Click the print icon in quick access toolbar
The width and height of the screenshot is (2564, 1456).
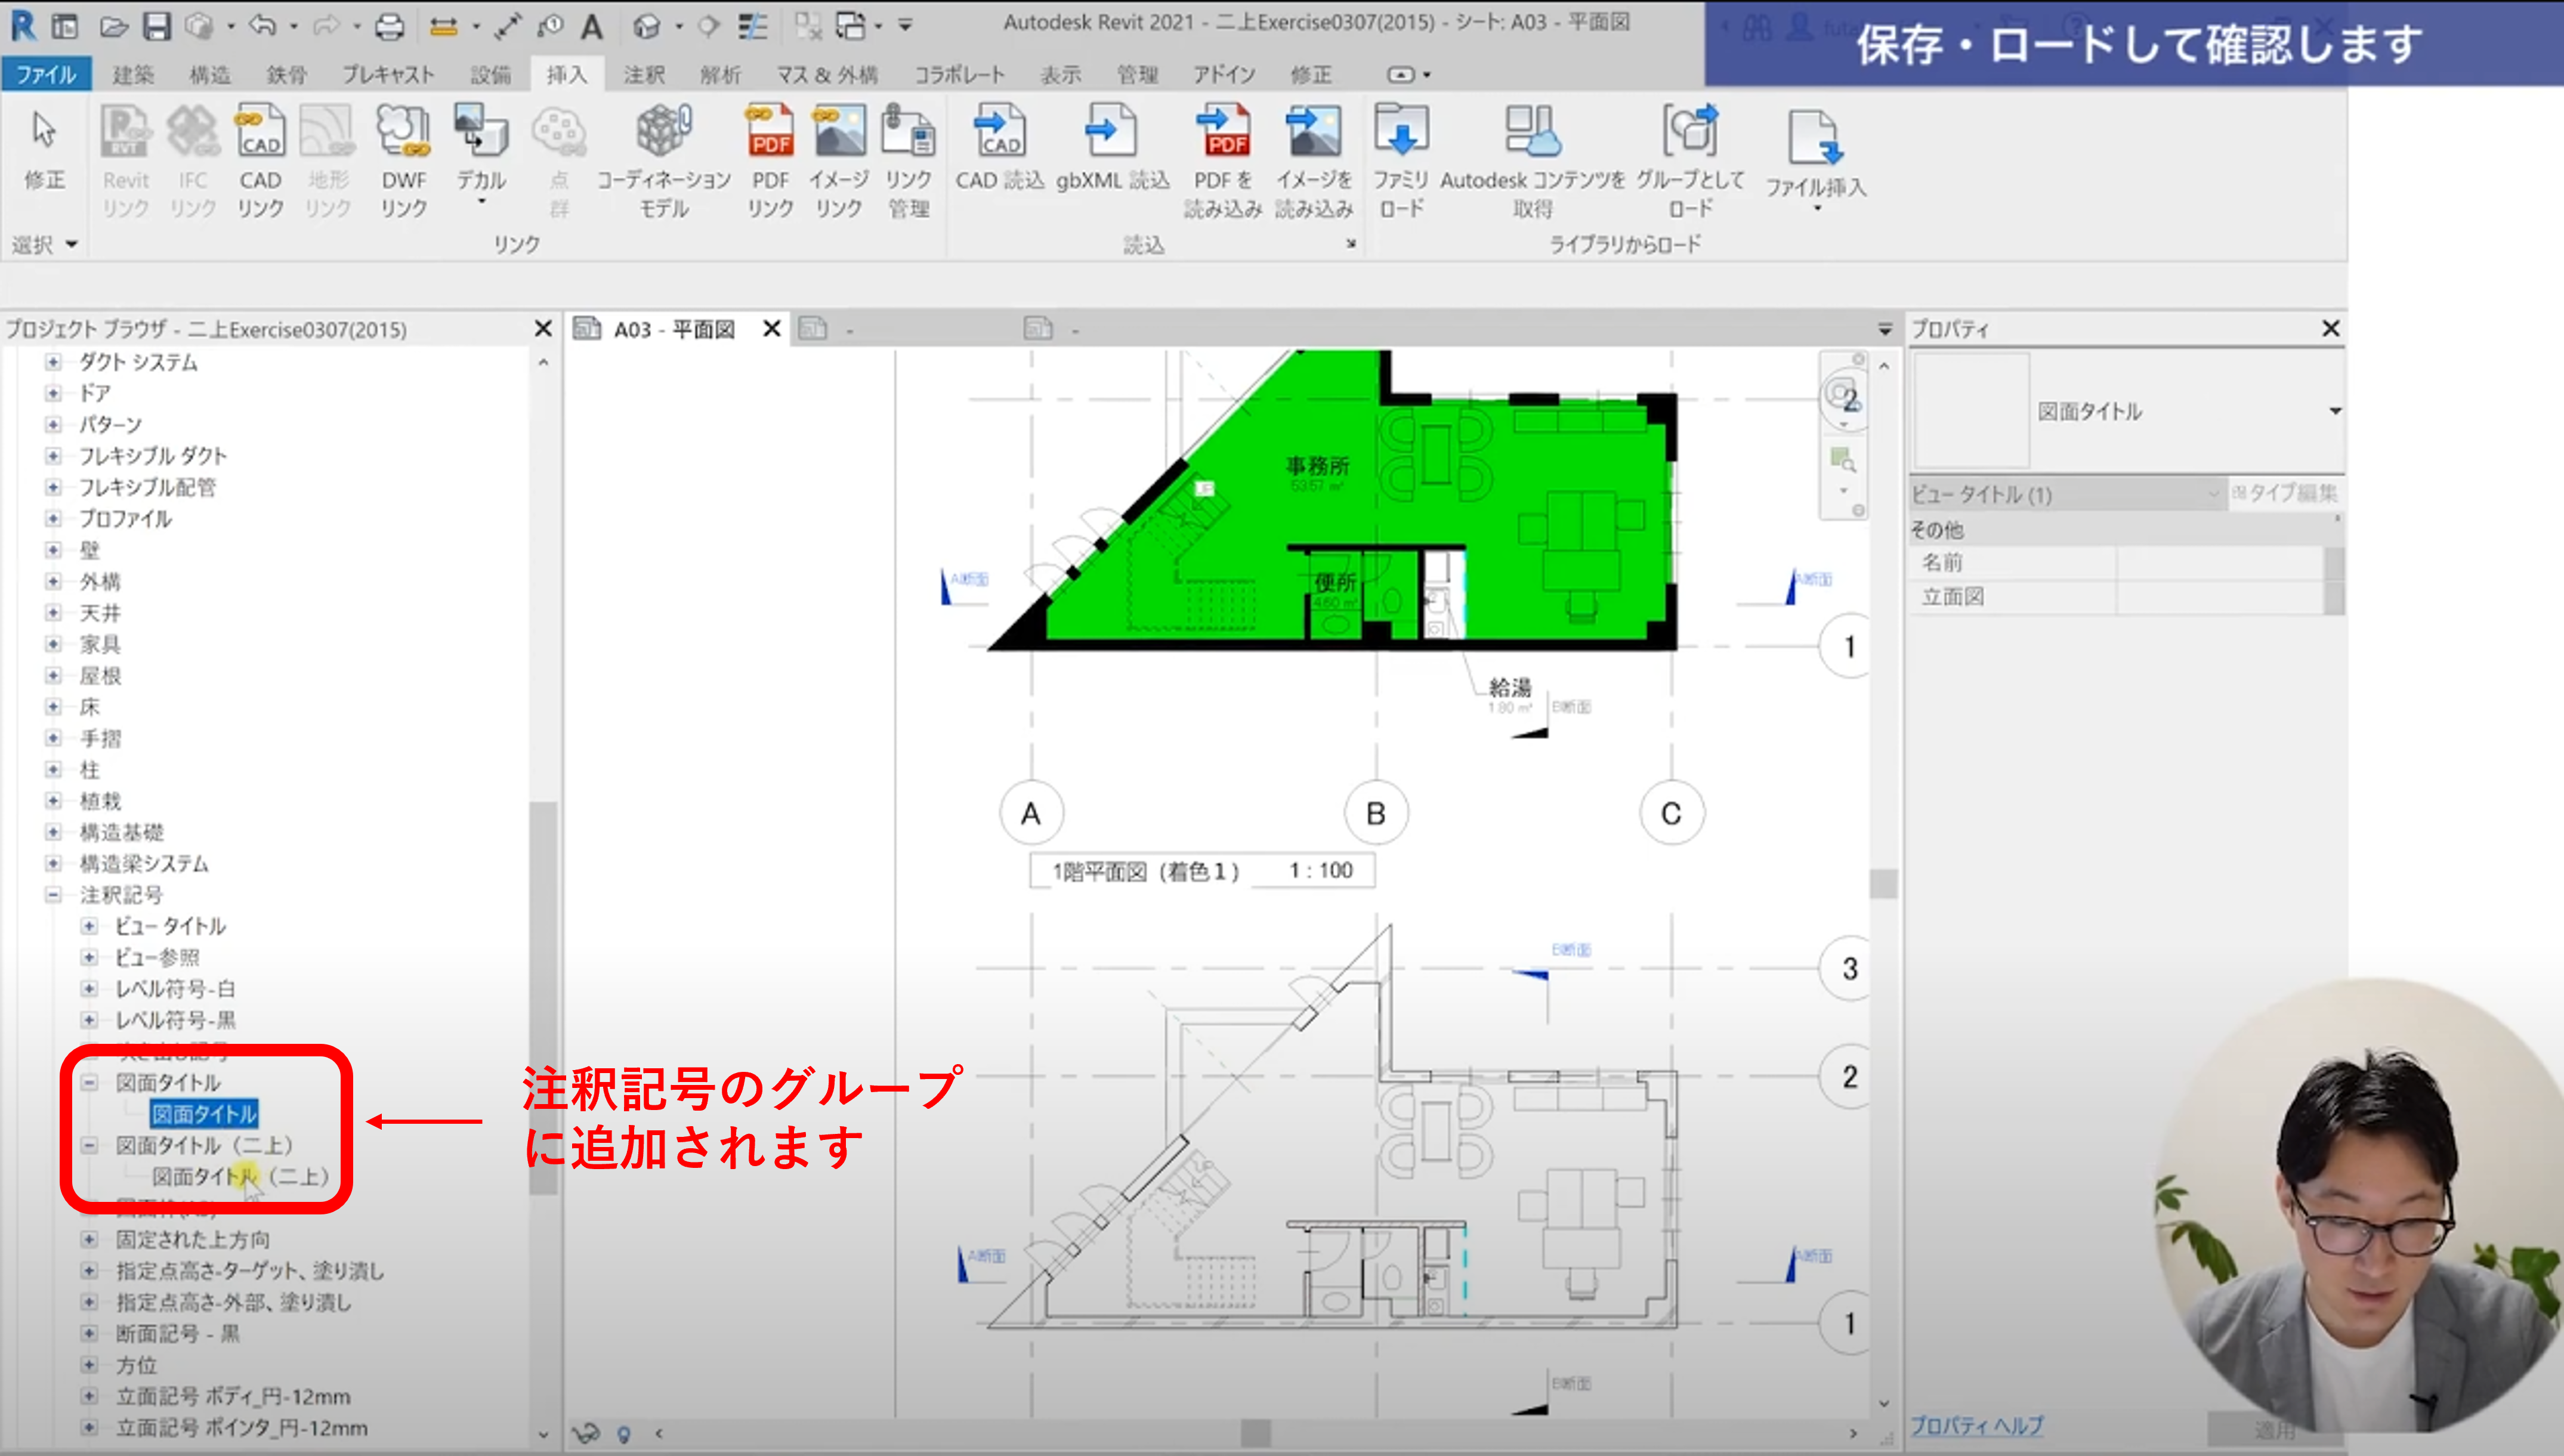389,26
